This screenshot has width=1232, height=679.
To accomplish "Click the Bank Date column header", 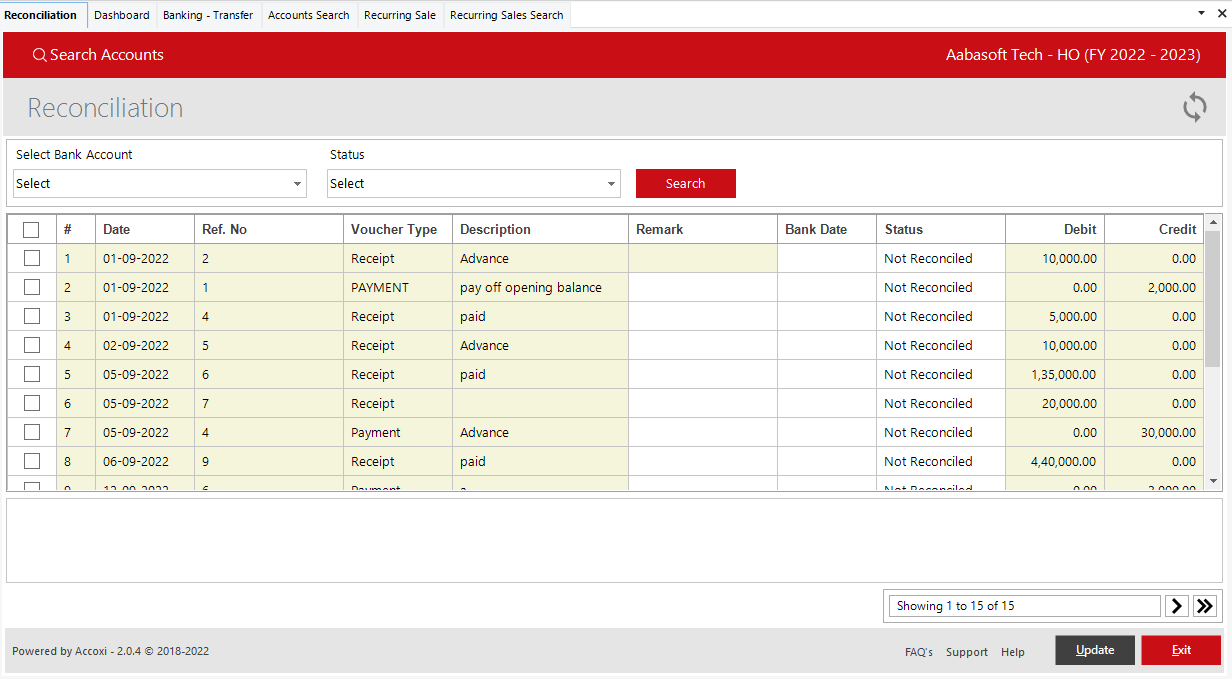I will pyautogui.click(x=827, y=230).
